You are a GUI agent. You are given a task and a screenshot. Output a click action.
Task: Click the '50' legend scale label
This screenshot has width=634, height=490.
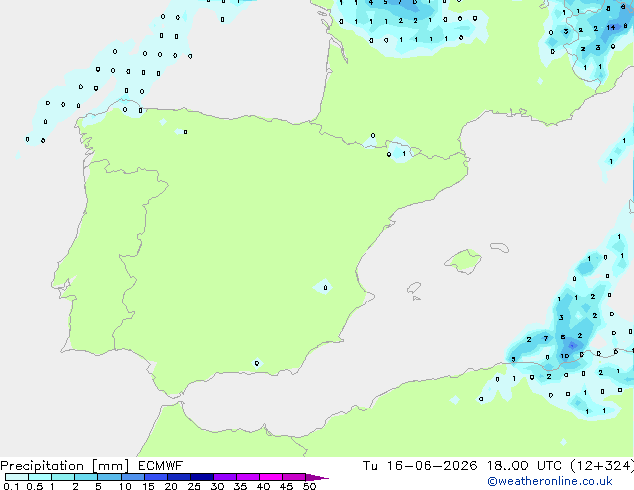pyautogui.click(x=309, y=486)
